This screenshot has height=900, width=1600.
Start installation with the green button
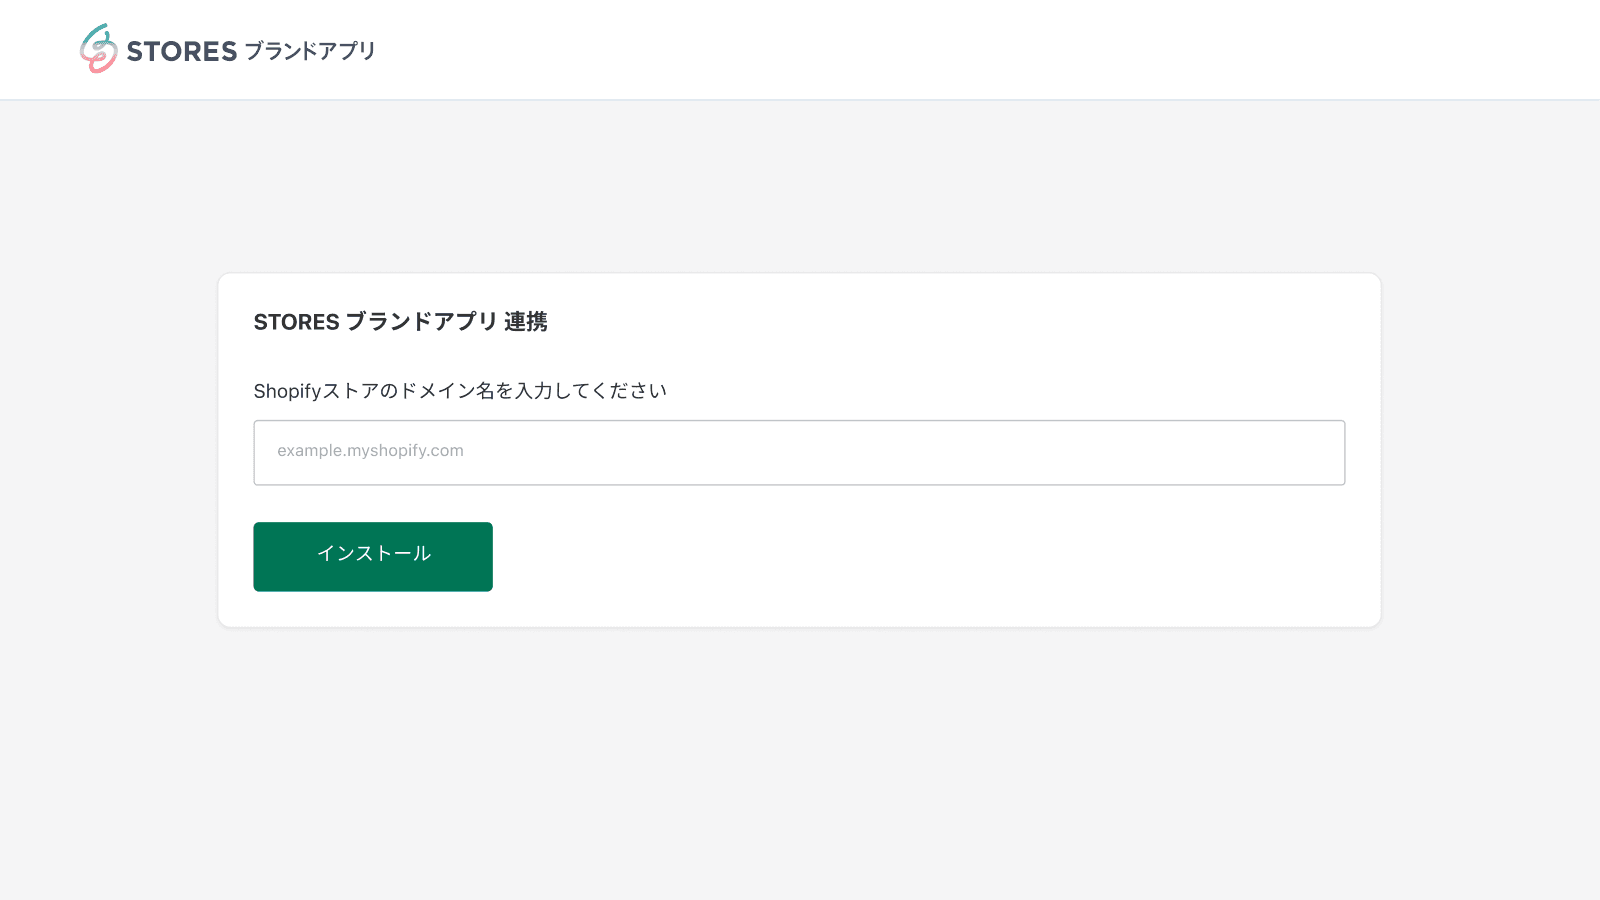tap(372, 556)
